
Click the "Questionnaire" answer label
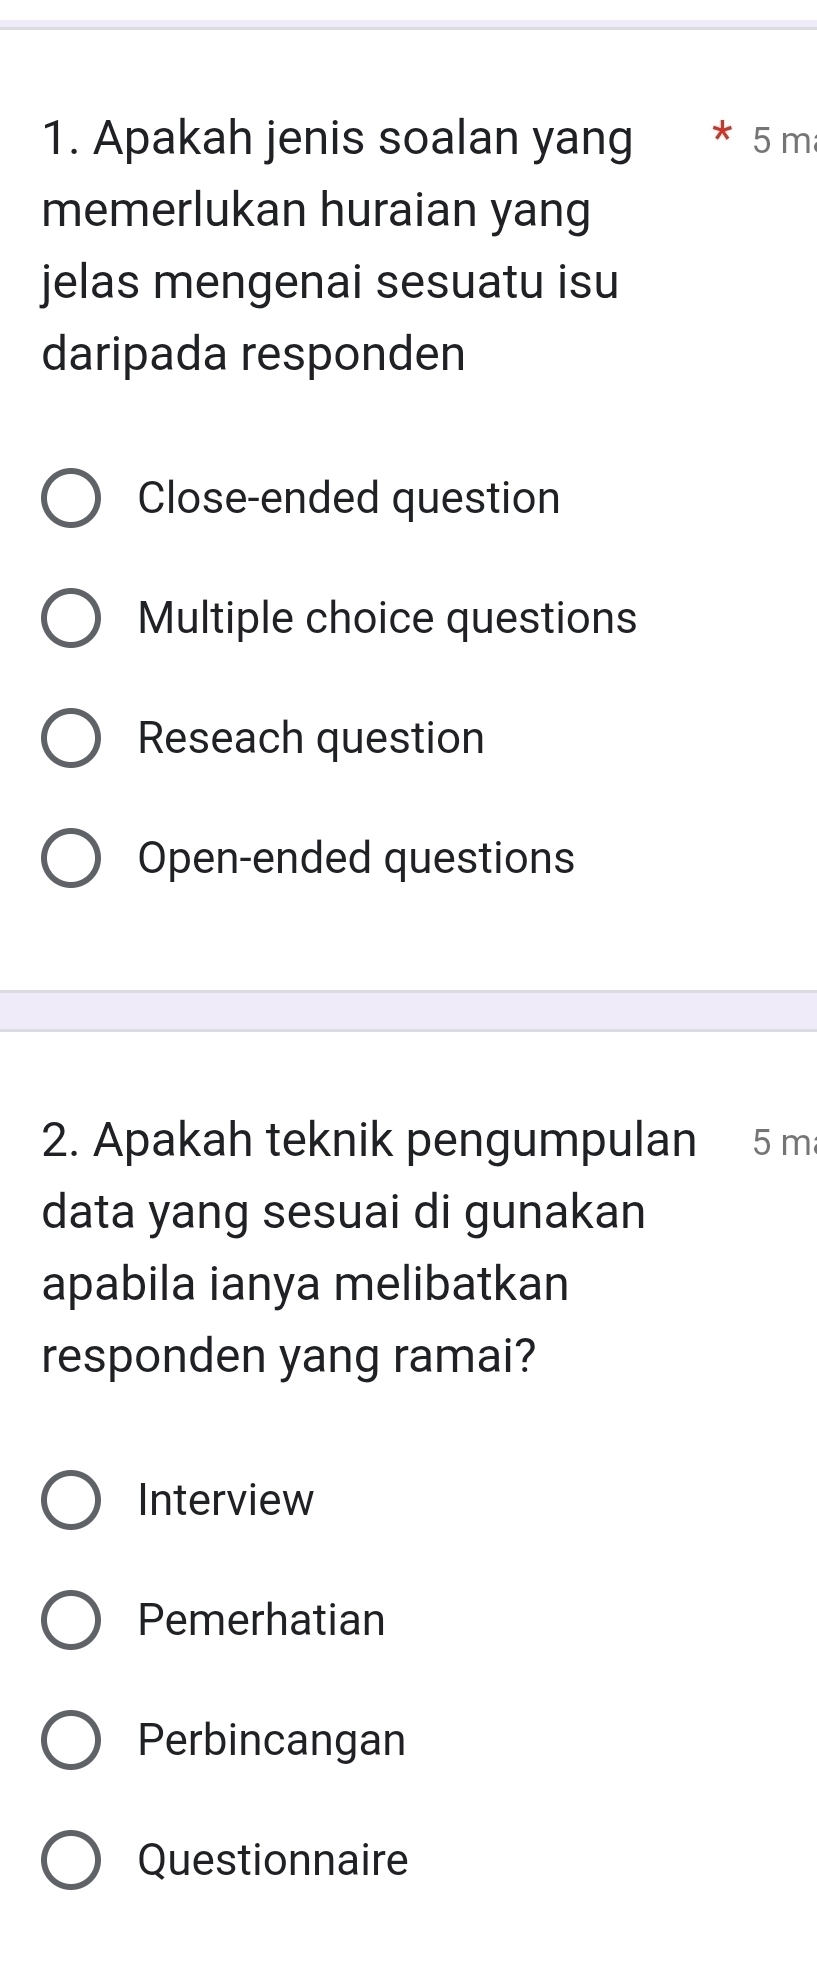coord(273,1860)
